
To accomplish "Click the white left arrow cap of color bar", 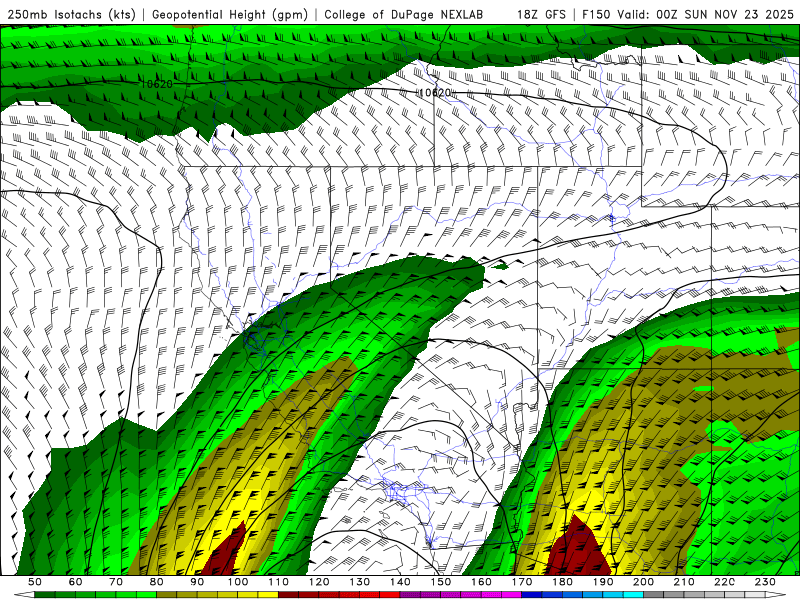I will pos(24,595).
